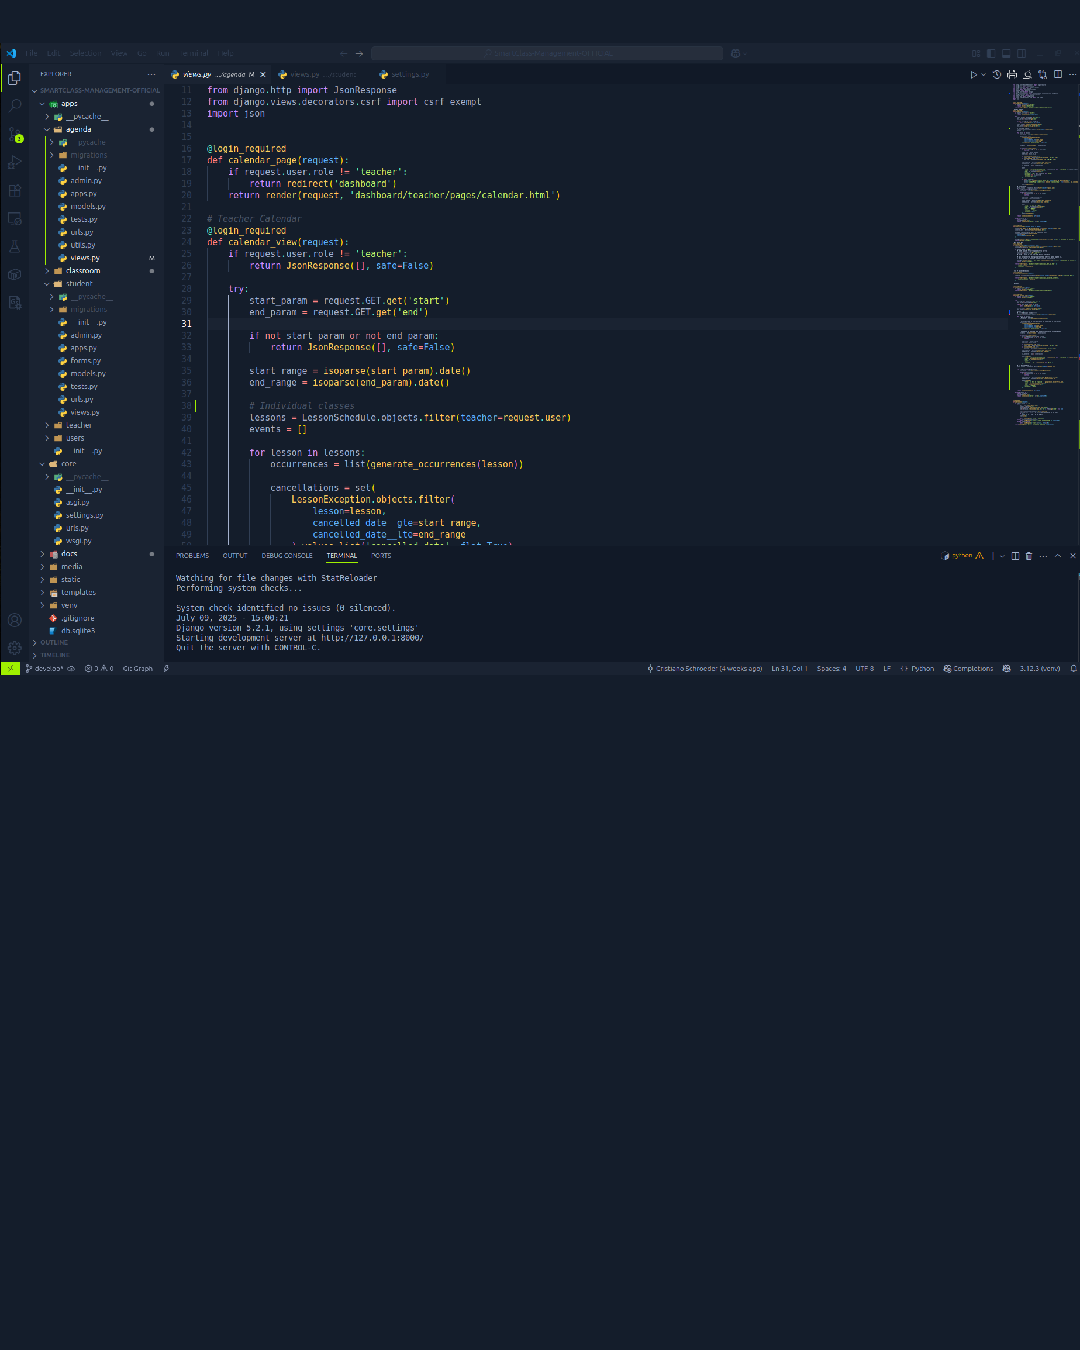Image resolution: width=1080 pixels, height=1350 pixels.
Task: Open the Extensions view
Action: tap(14, 190)
